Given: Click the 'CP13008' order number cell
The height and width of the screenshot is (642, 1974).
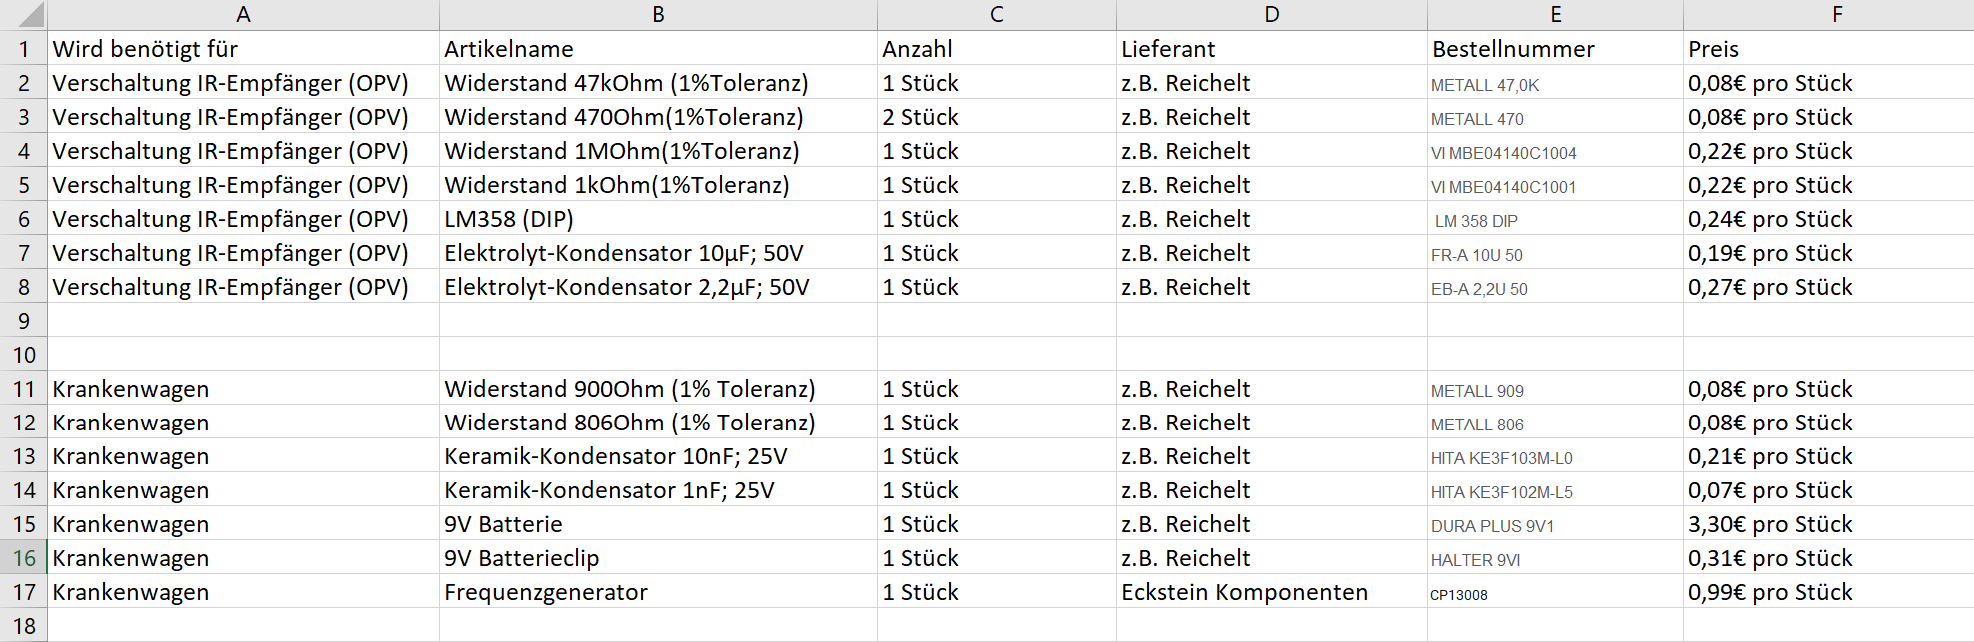Looking at the screenshot, I should click(1459, 594).
